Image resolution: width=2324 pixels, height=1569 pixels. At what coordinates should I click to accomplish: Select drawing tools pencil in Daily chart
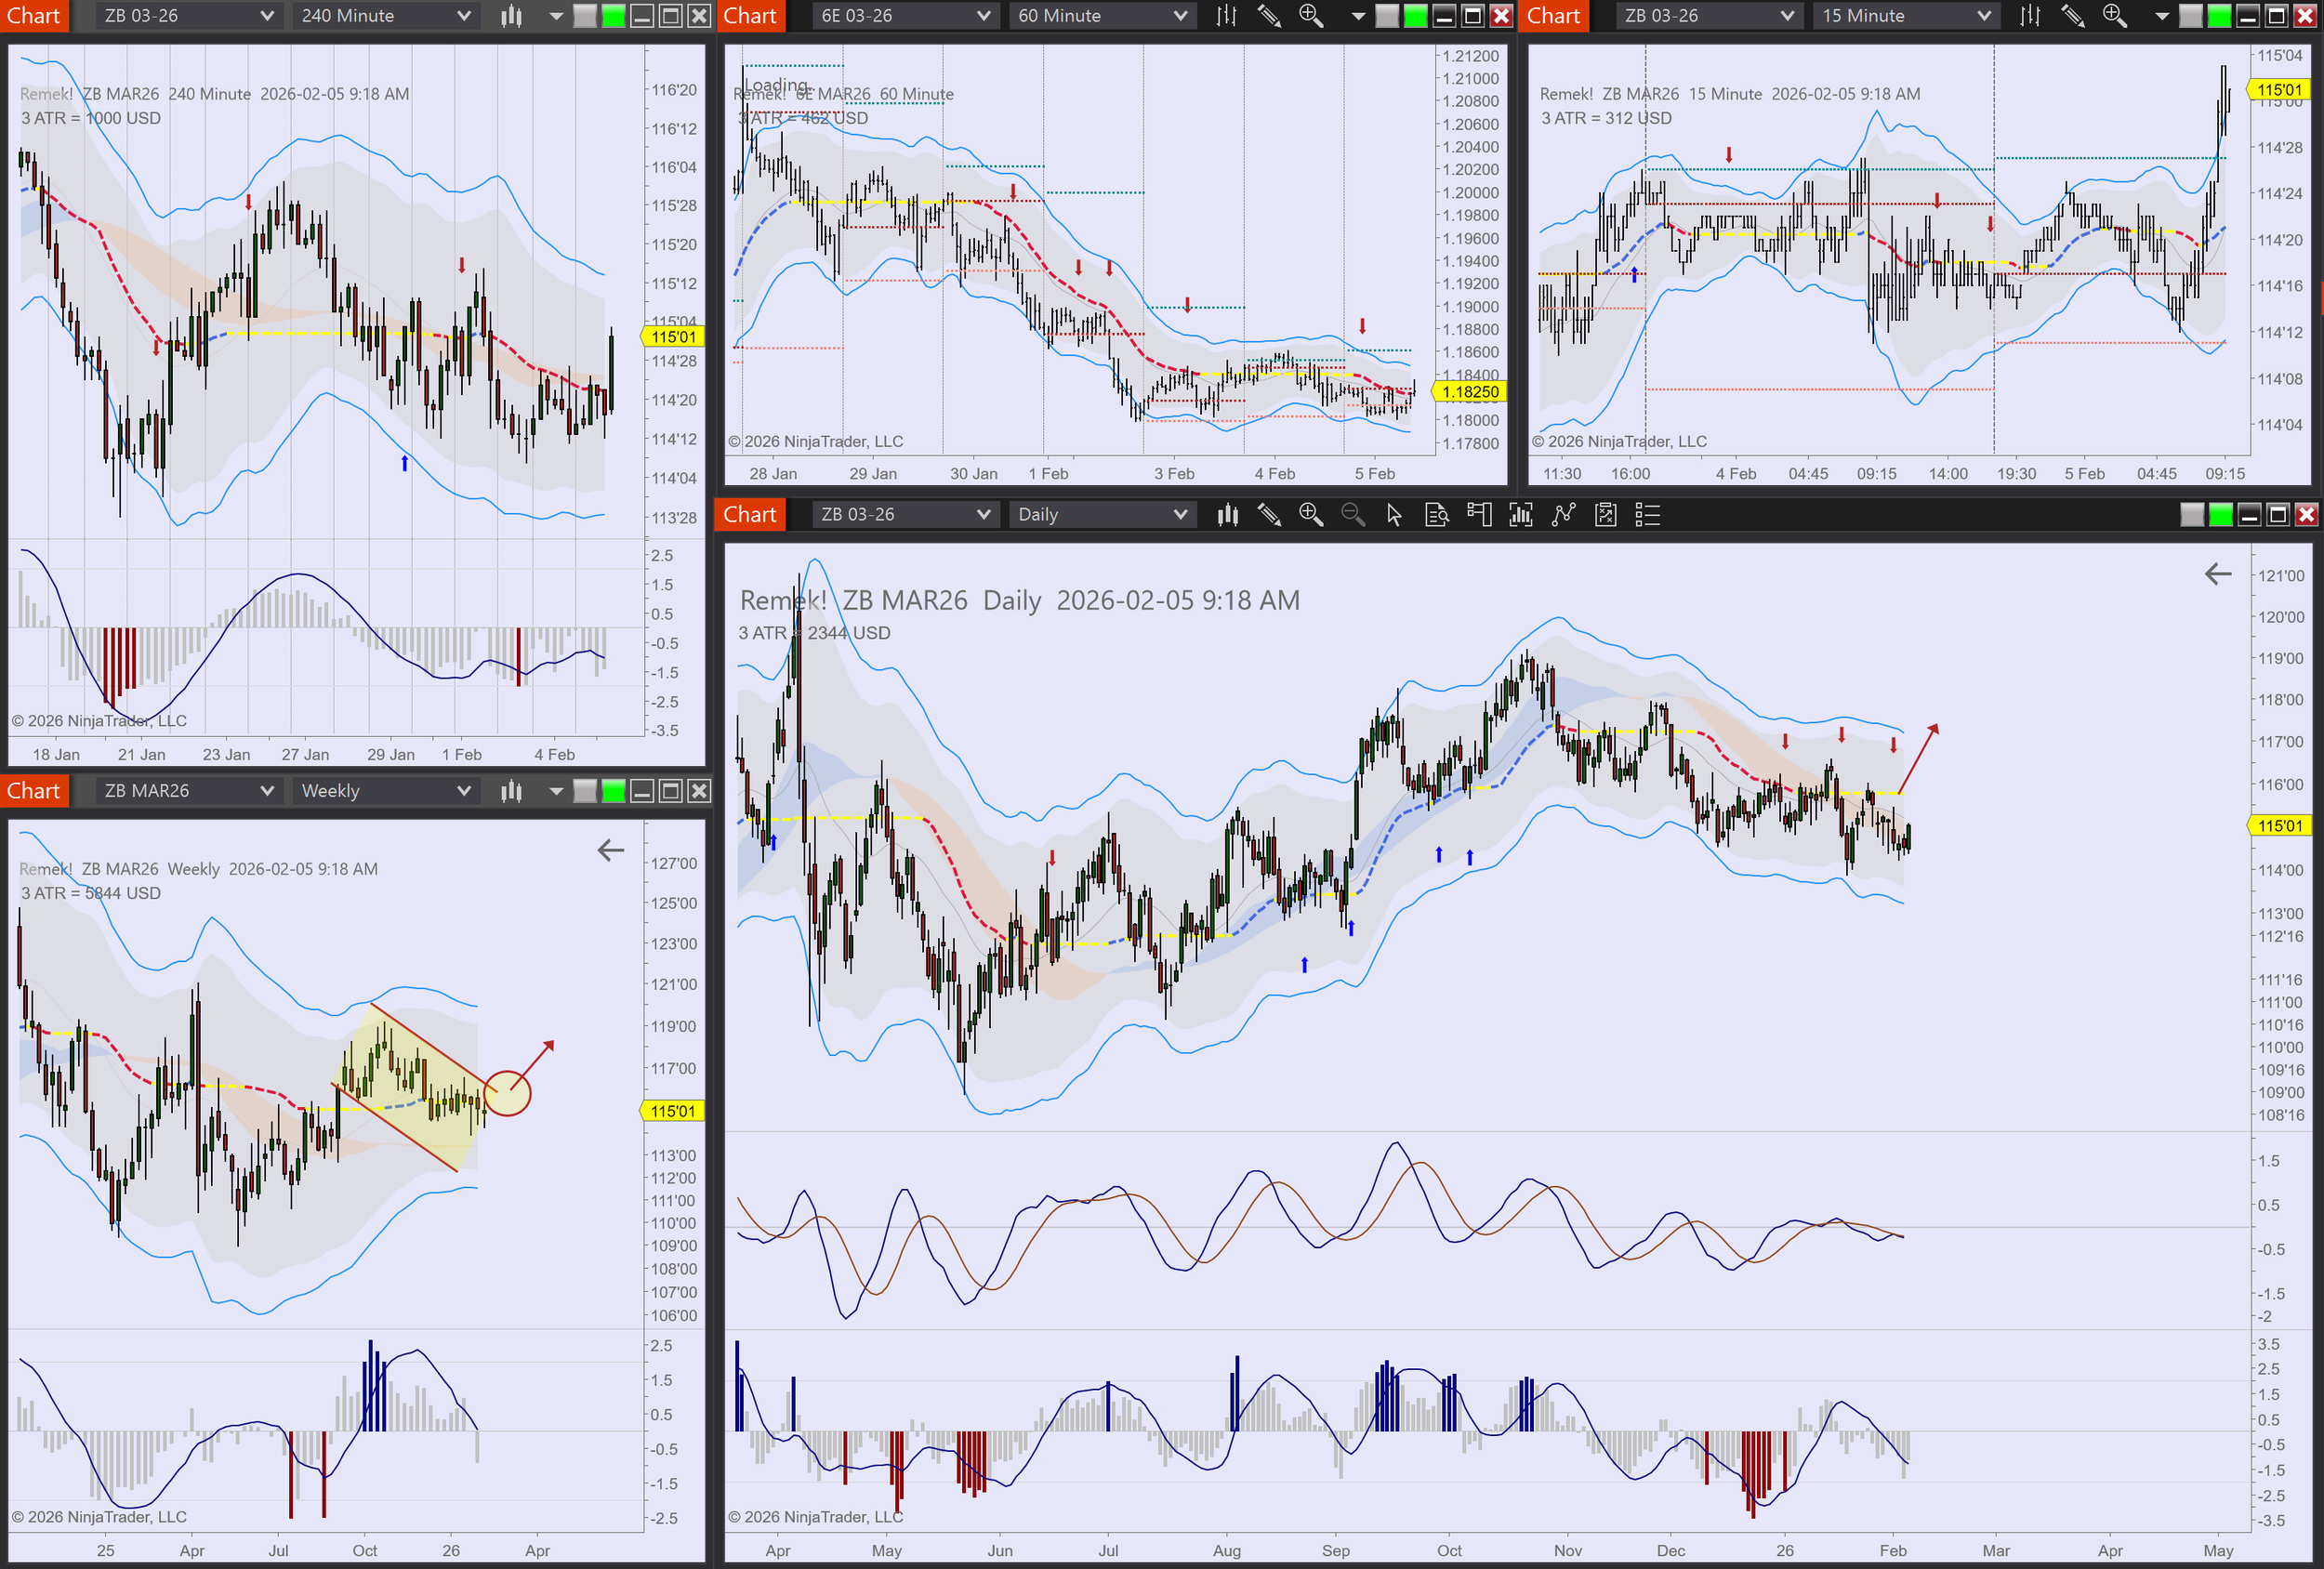(1269, 515)
